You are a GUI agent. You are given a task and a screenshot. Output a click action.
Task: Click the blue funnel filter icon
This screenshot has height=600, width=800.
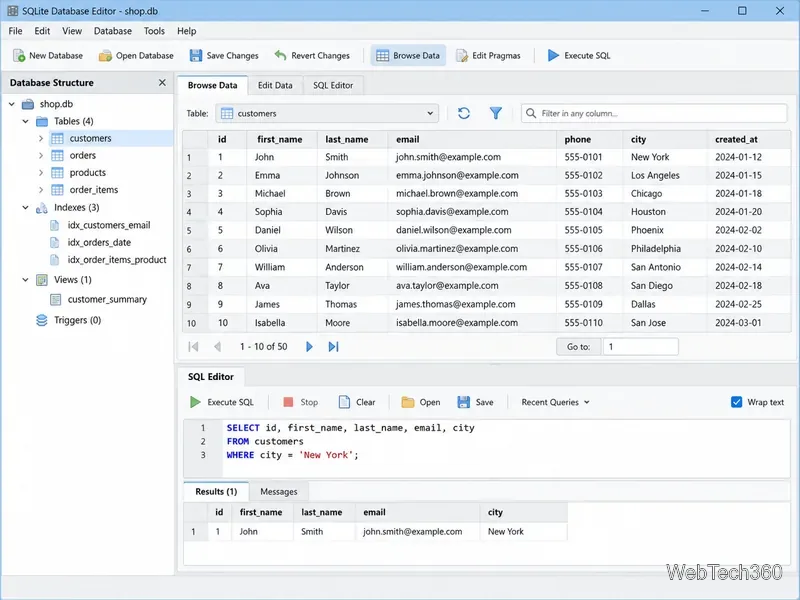pyautogui.click(x=495, y=113)
